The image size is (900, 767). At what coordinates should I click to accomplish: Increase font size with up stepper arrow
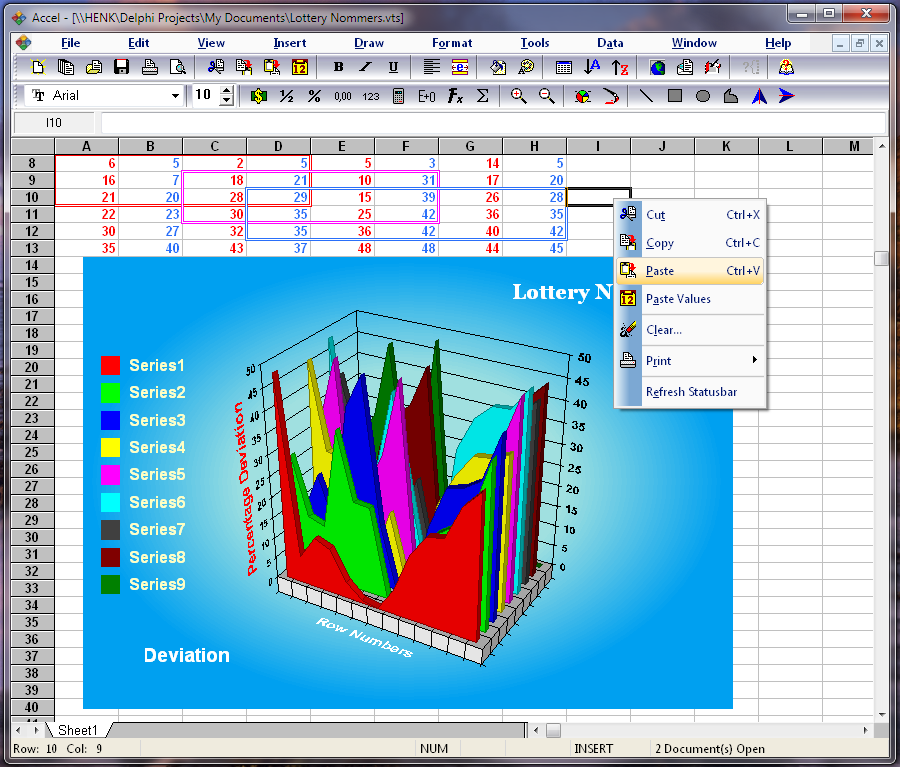(x=227, y=90)
